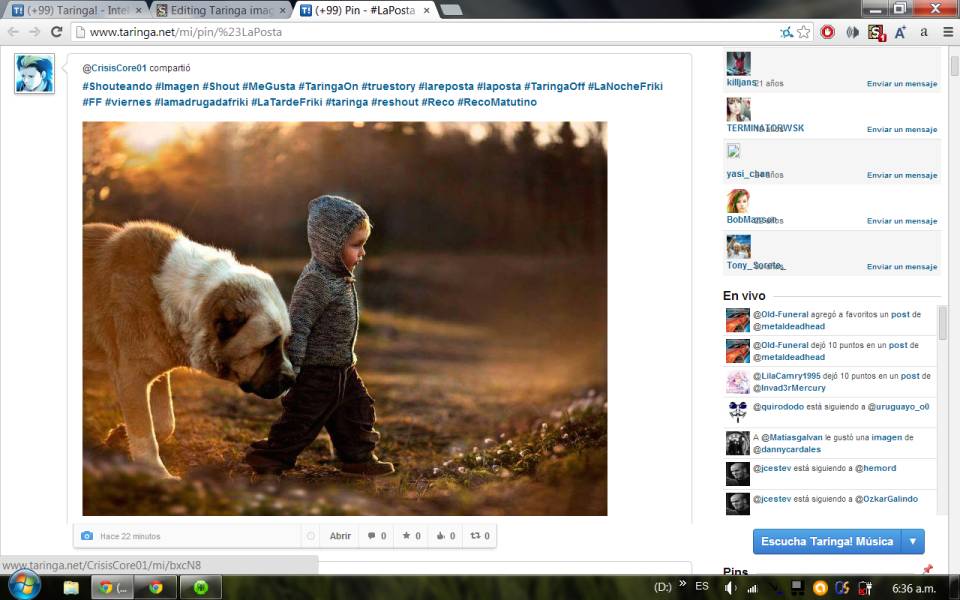Toggle the lowercase 'a' extension icon
The image size is (960, 600).
point(924,32)
